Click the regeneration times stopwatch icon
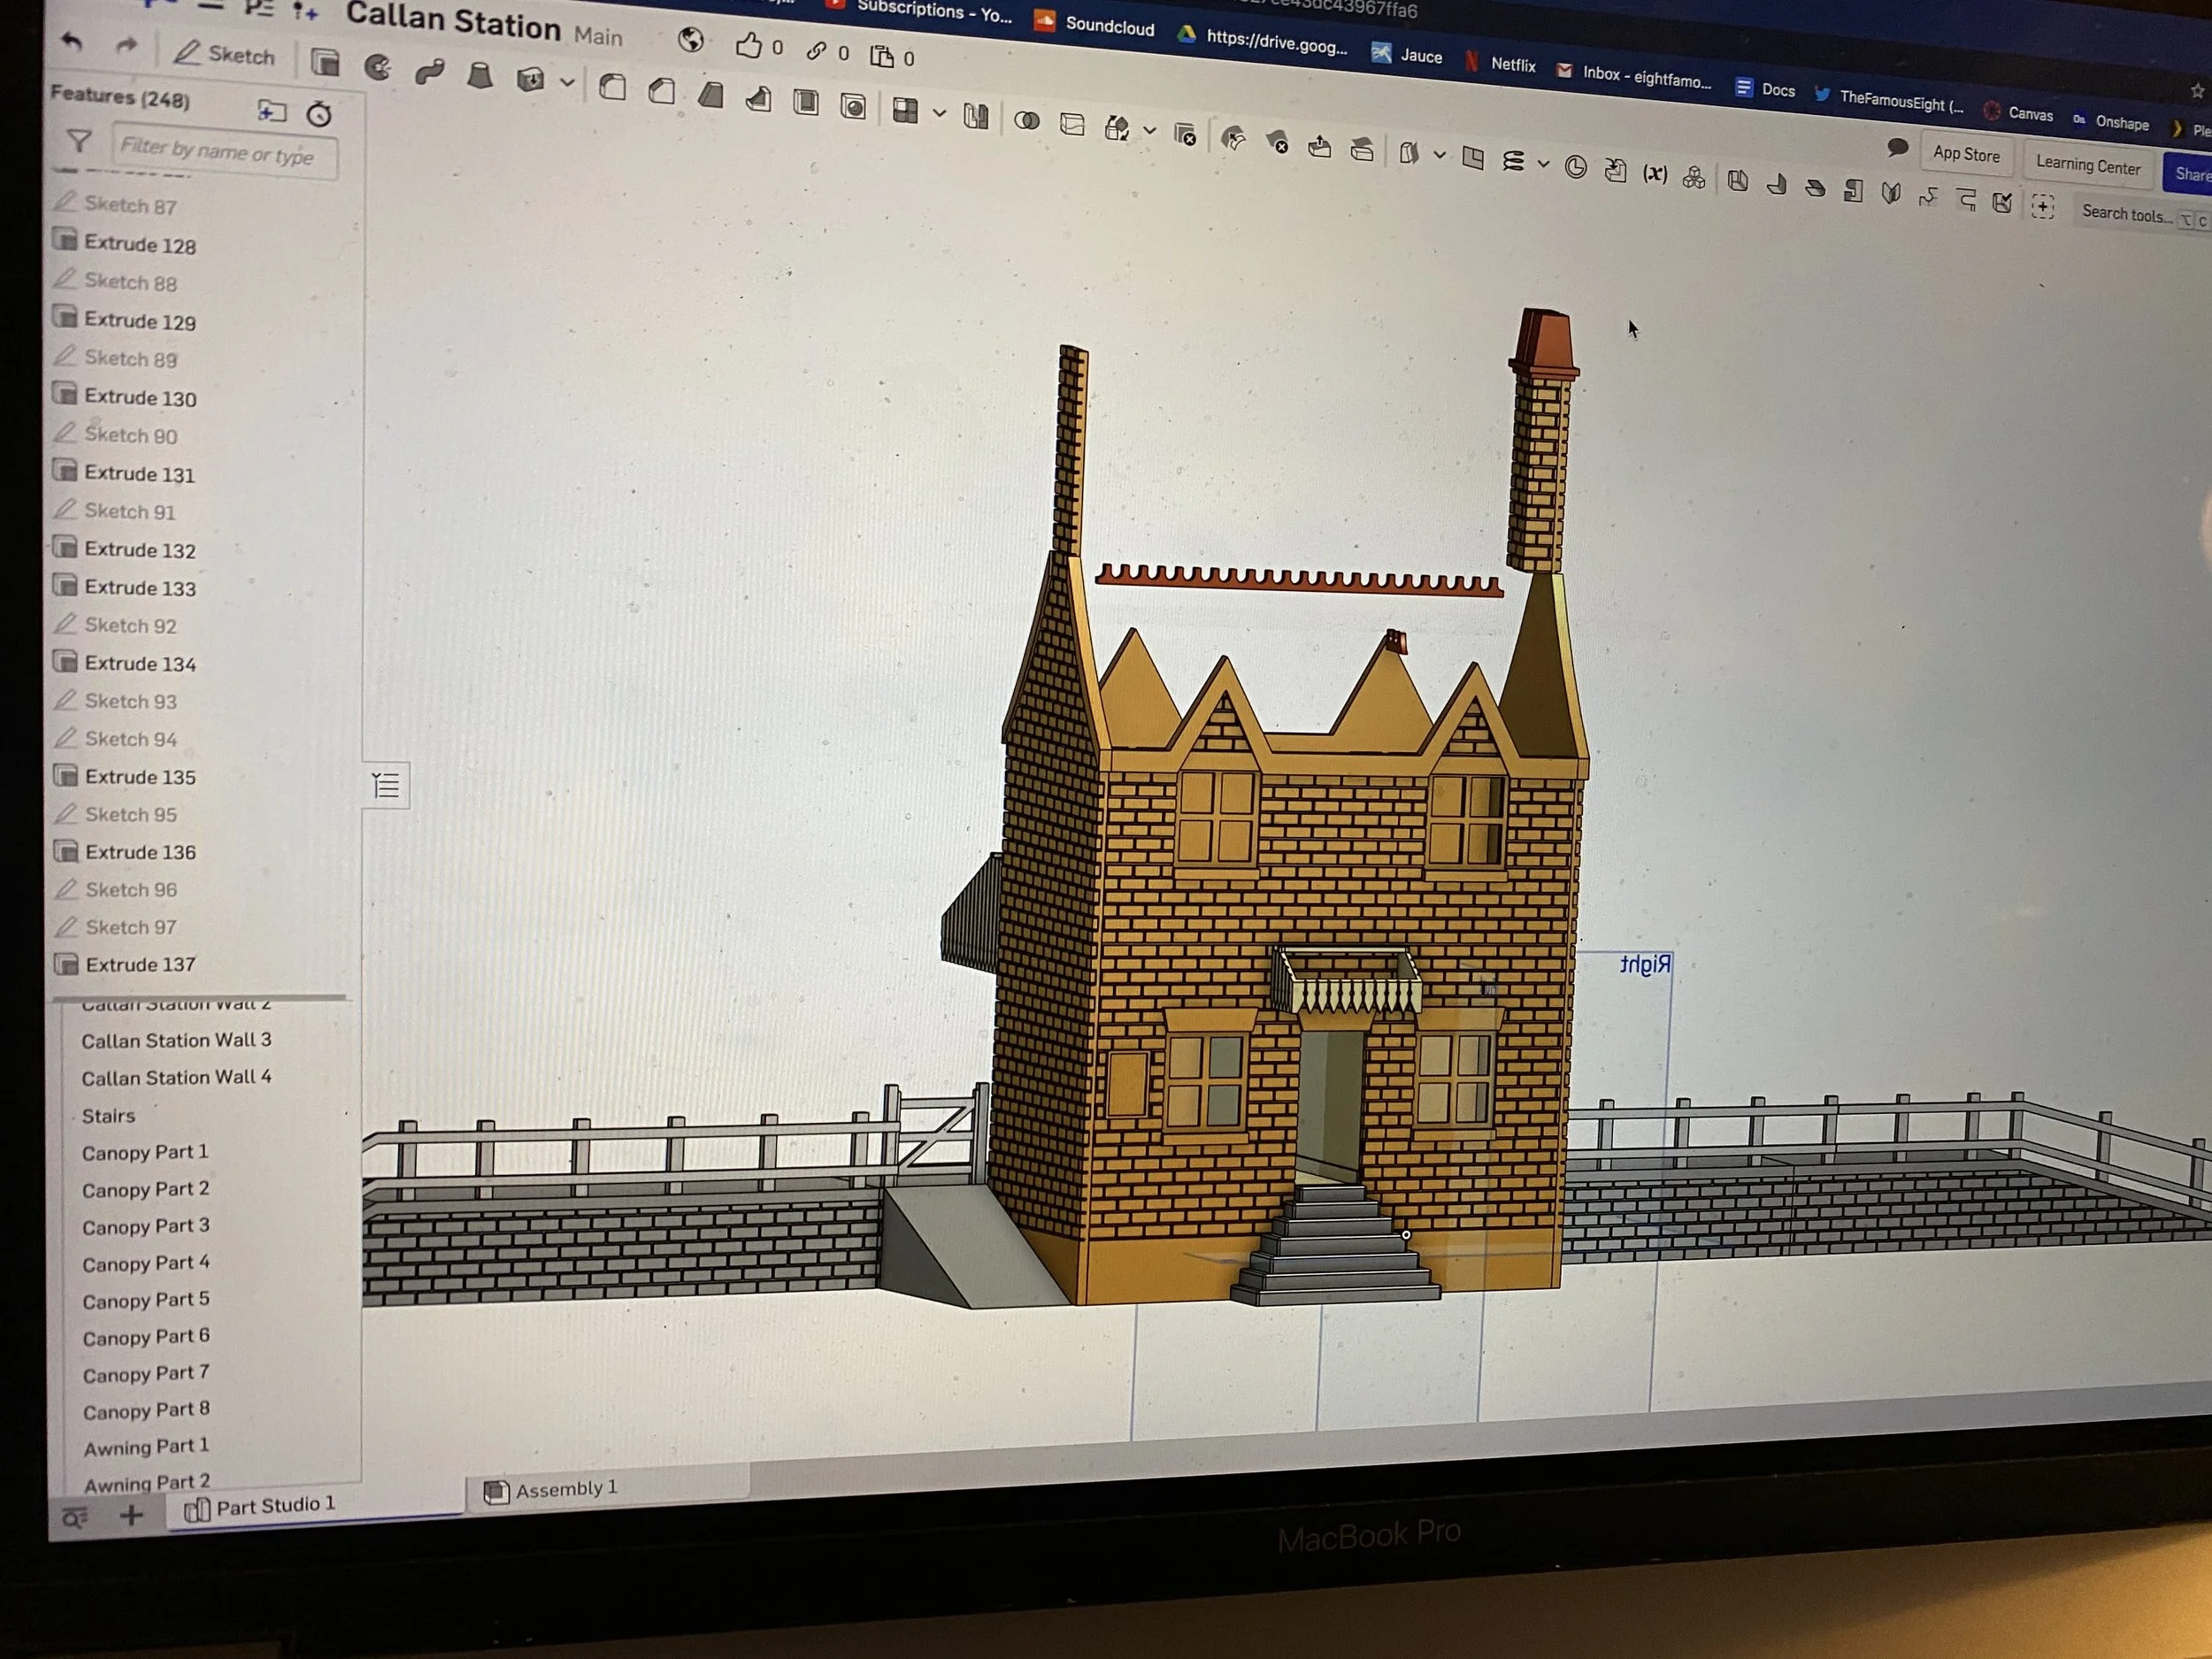Viewport: 2212px width, 1659px height. 319,114
